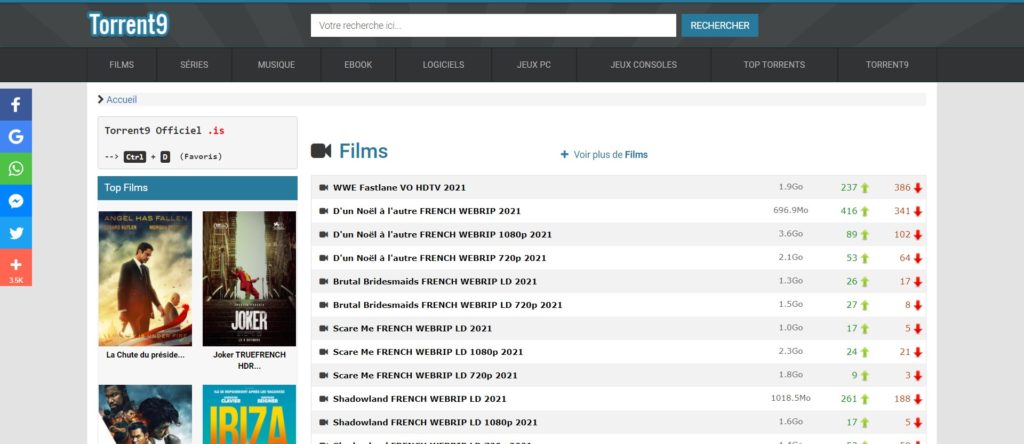Screen dimensions: 1024x444
Task: Click Torrent9 Officiel .is text
Action: pyautogui.click(x=165, y=131)
